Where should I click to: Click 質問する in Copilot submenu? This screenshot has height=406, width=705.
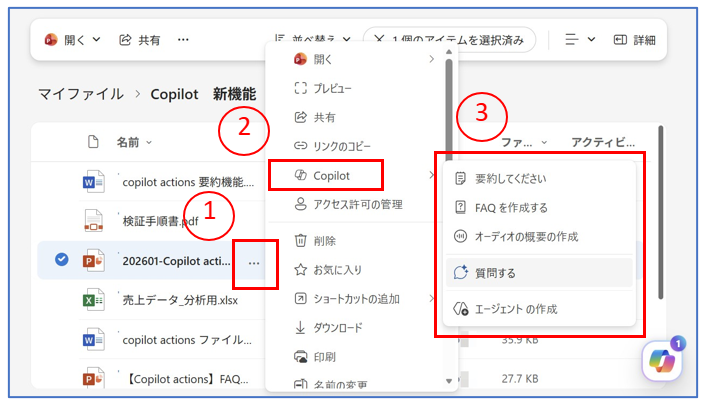pos(497,272)
